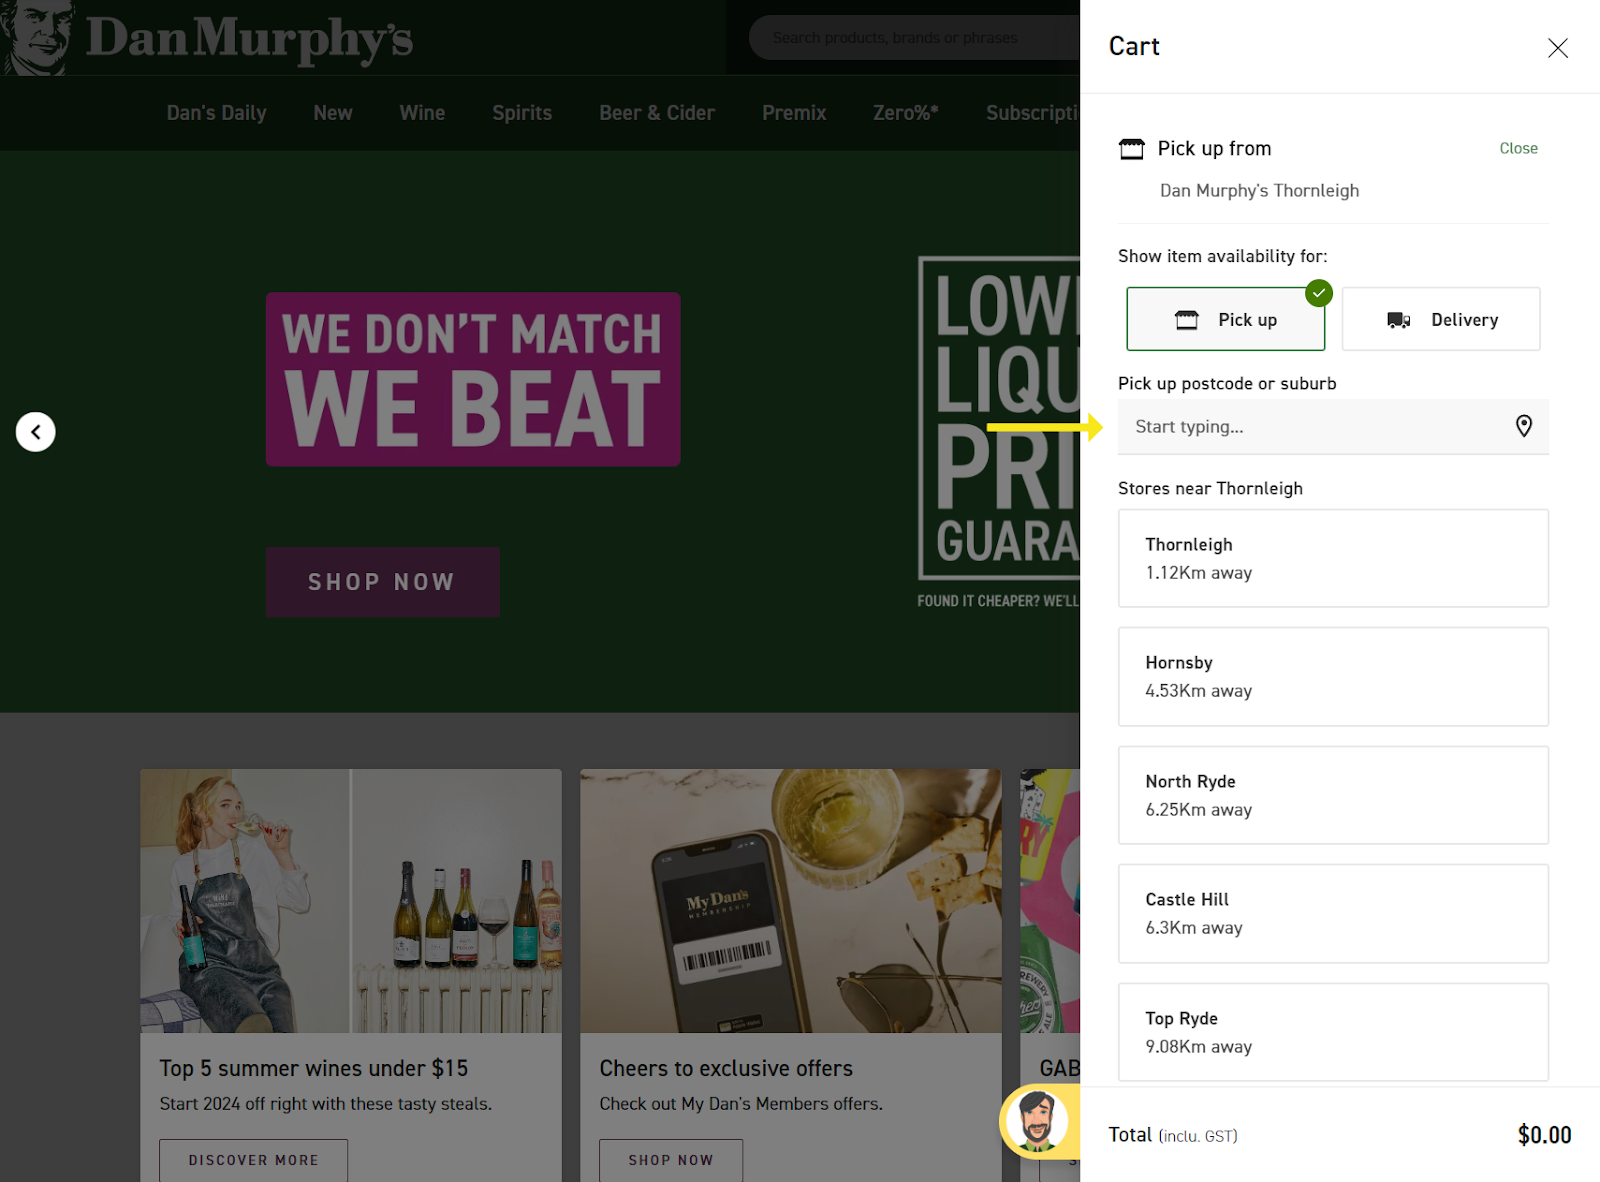Collapse store picker via Close link

pyautogui.click(x=1518, y=148)
